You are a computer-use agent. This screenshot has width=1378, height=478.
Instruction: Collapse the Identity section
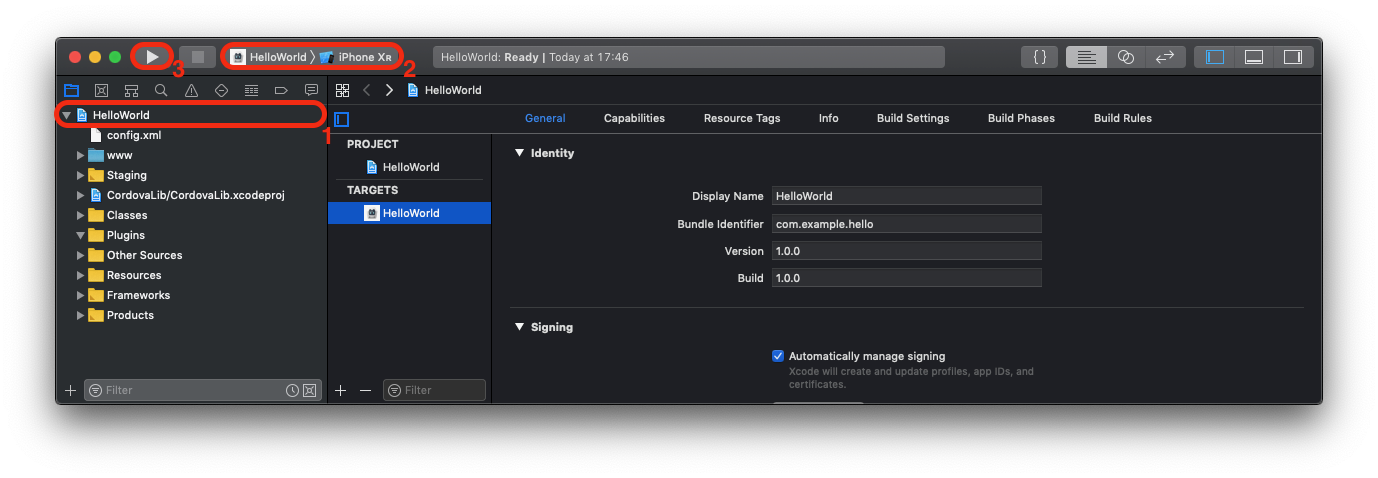519,154
